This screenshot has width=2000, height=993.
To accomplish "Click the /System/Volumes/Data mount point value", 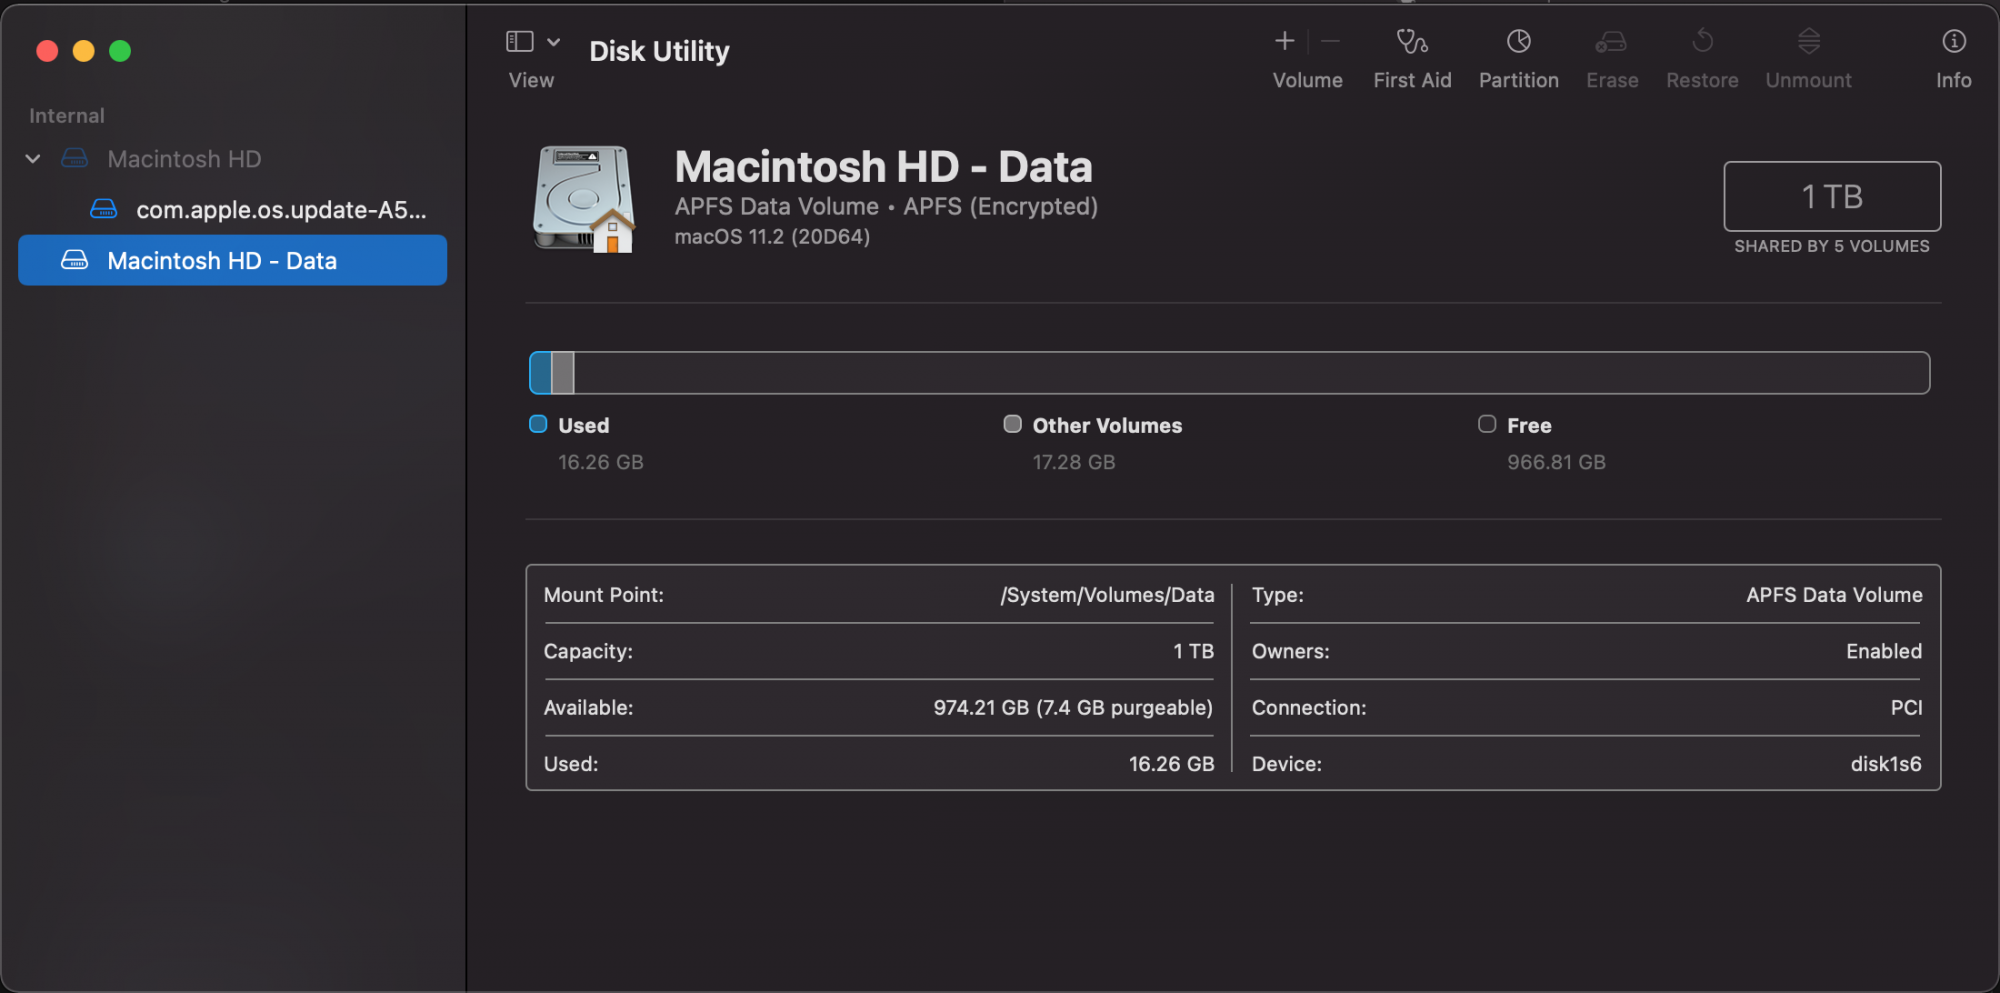I will click(1107, 595).
